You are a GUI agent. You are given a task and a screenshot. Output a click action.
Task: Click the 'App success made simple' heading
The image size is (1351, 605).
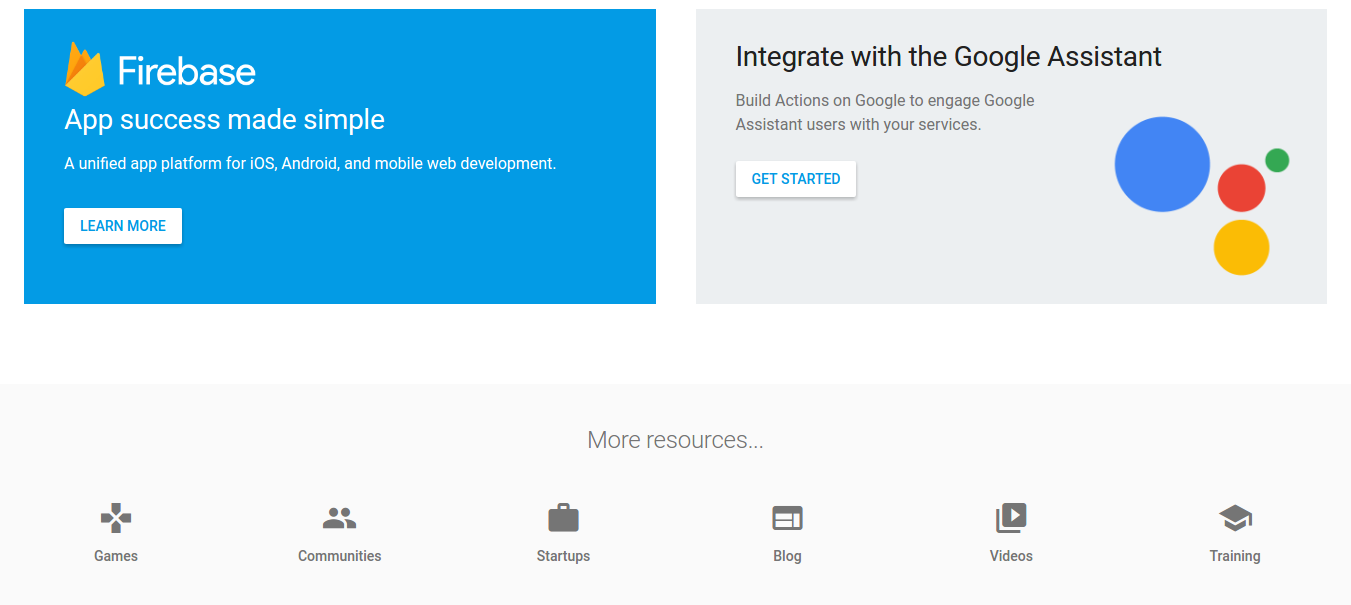point(224,120)
